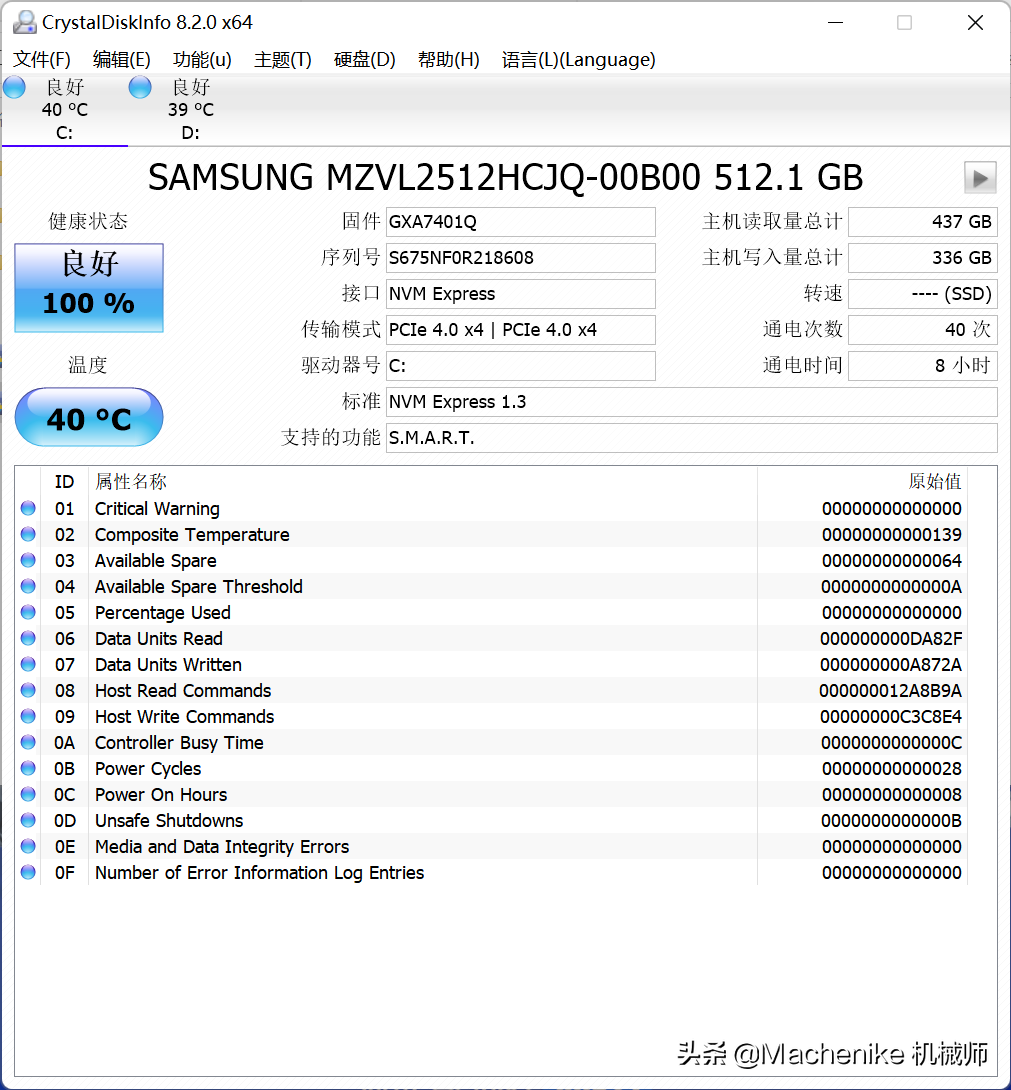Click the 40 °C temperature indicator
Screen dimensions: 1011x1090
click(89, 417)
